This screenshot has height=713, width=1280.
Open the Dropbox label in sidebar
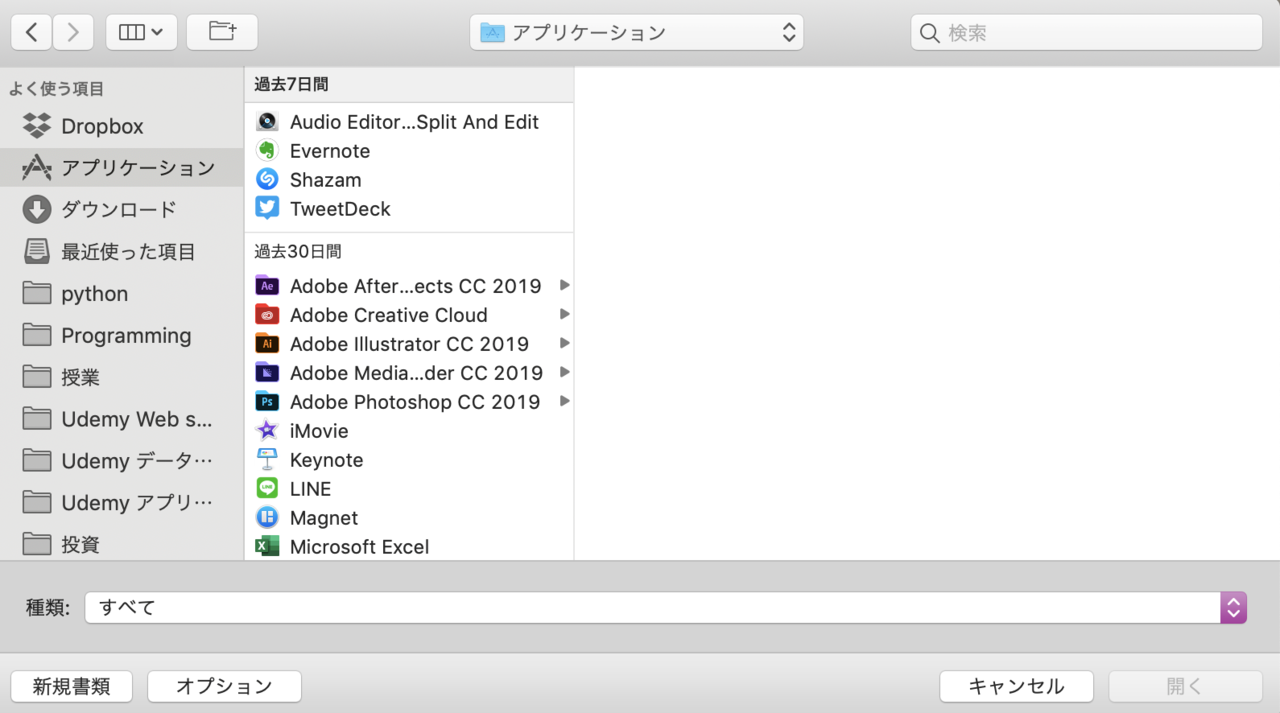102,126
